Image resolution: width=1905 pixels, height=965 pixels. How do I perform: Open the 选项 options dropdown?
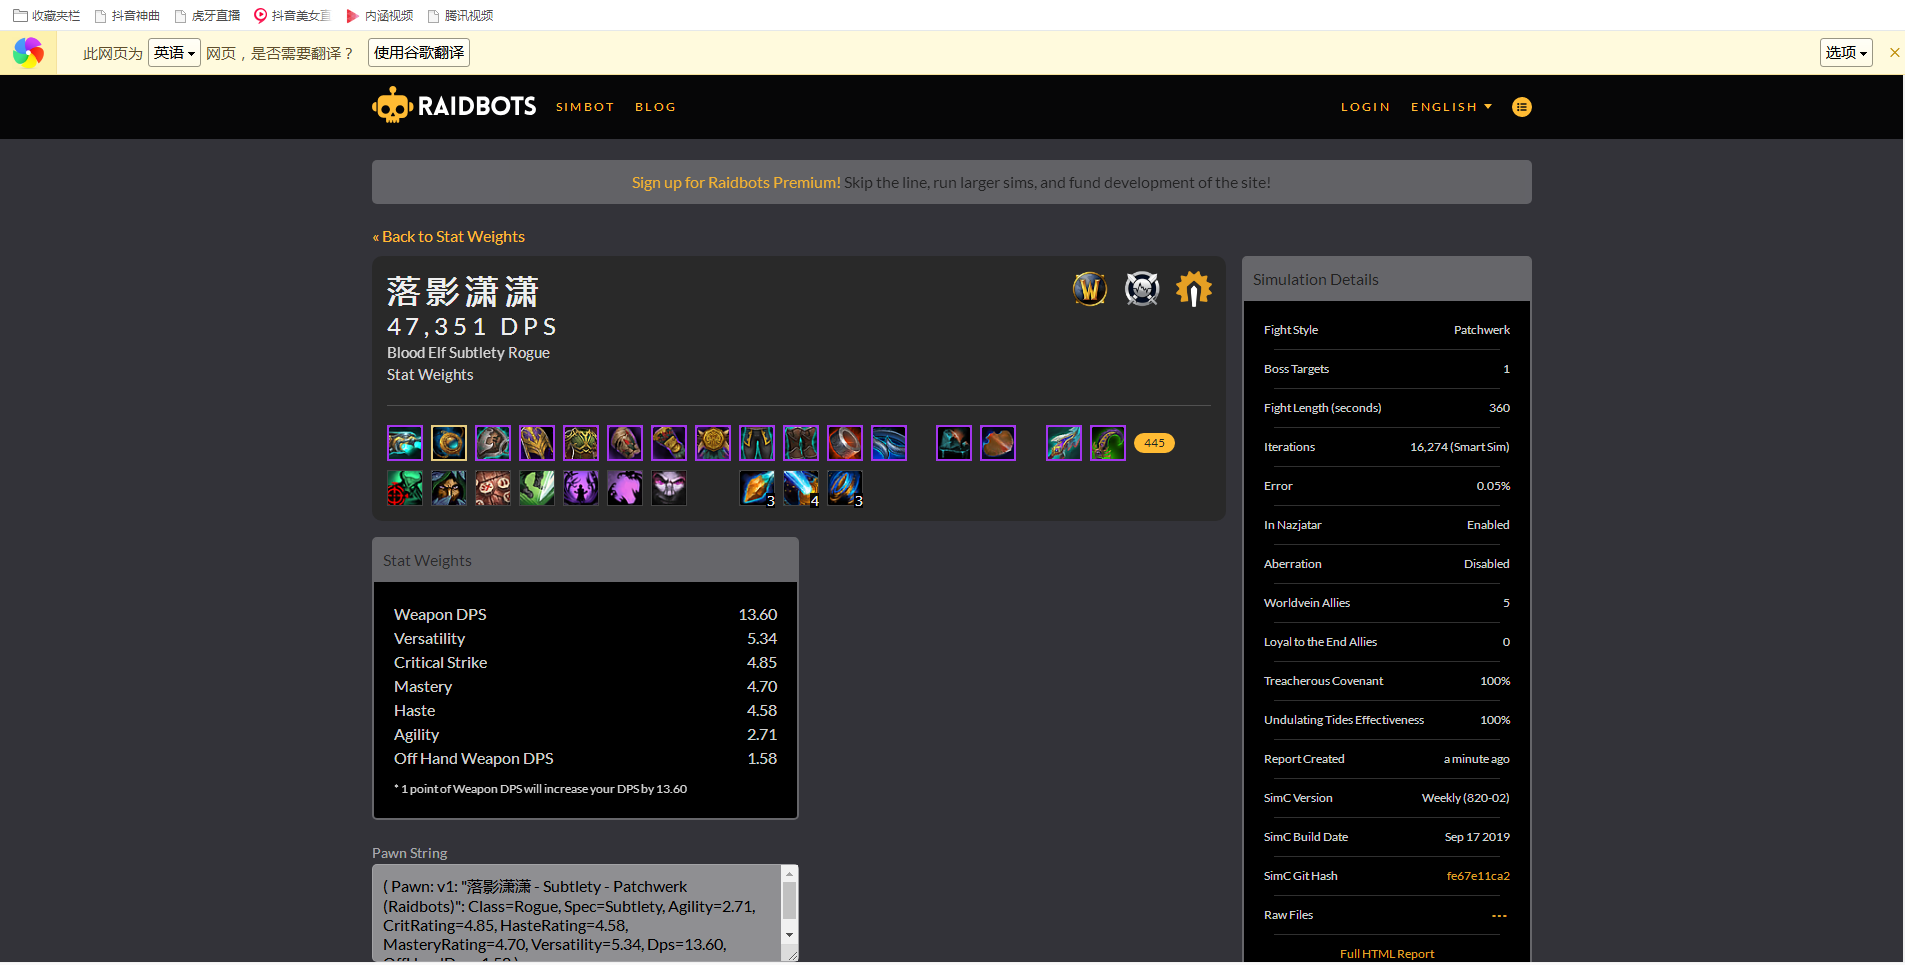[1846, 53]
